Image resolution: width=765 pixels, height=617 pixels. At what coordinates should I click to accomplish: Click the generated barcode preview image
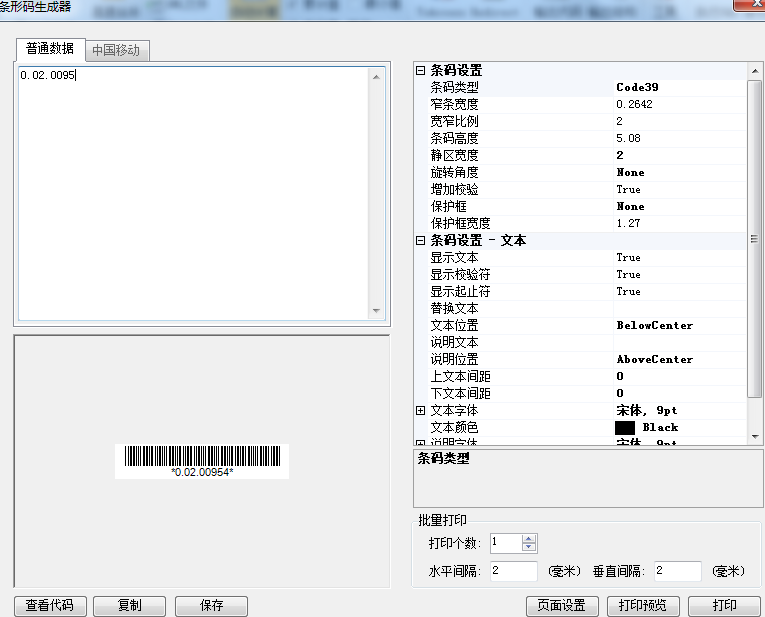click(x=202, y=461)
